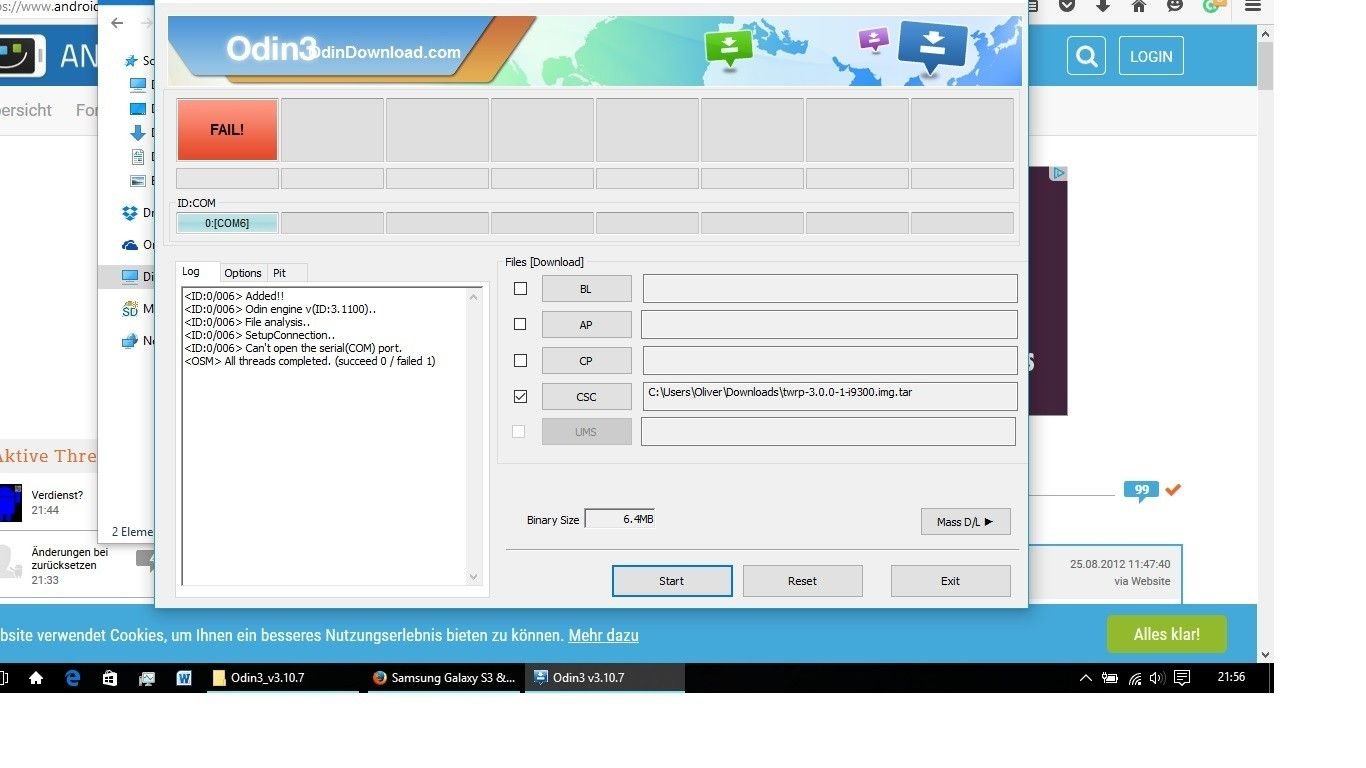Click the red FAIL! status box

click(x=227, y=129)
